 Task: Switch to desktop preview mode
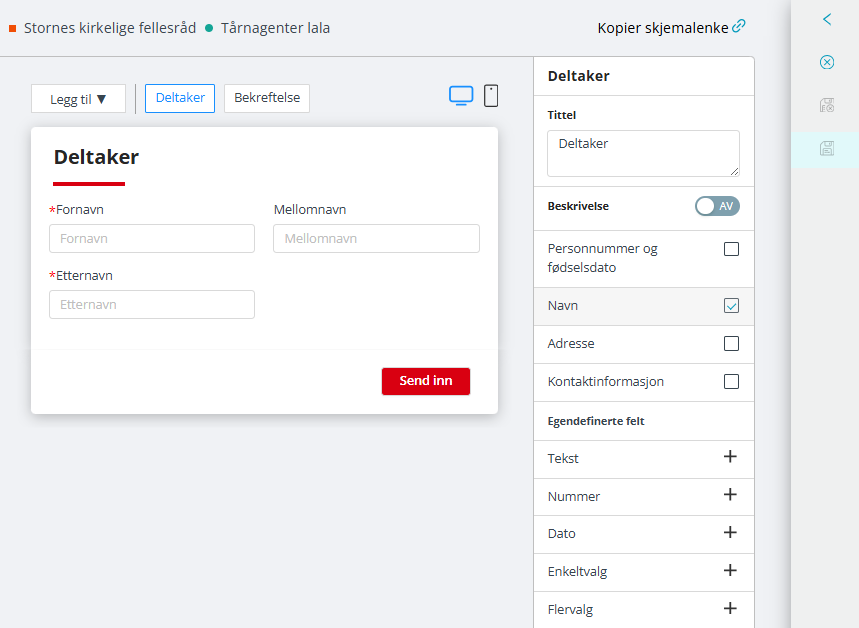point(461,94)
